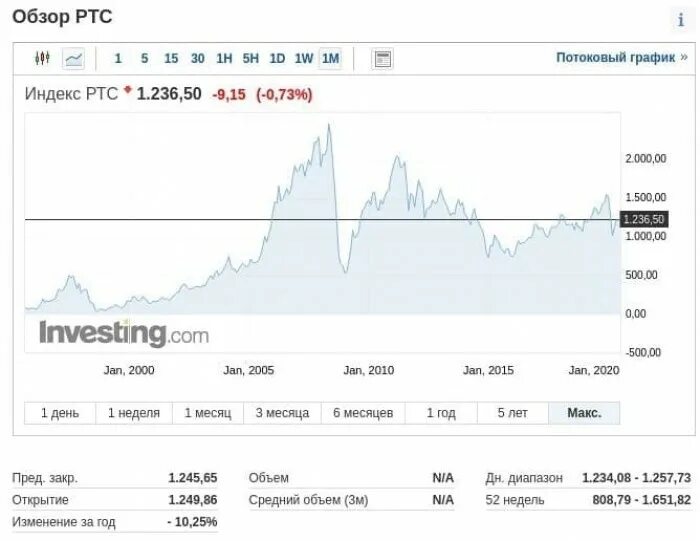Switch range to 1 день
The height and width of the screenshot is (541, 700).
click(x=60, y=413)
